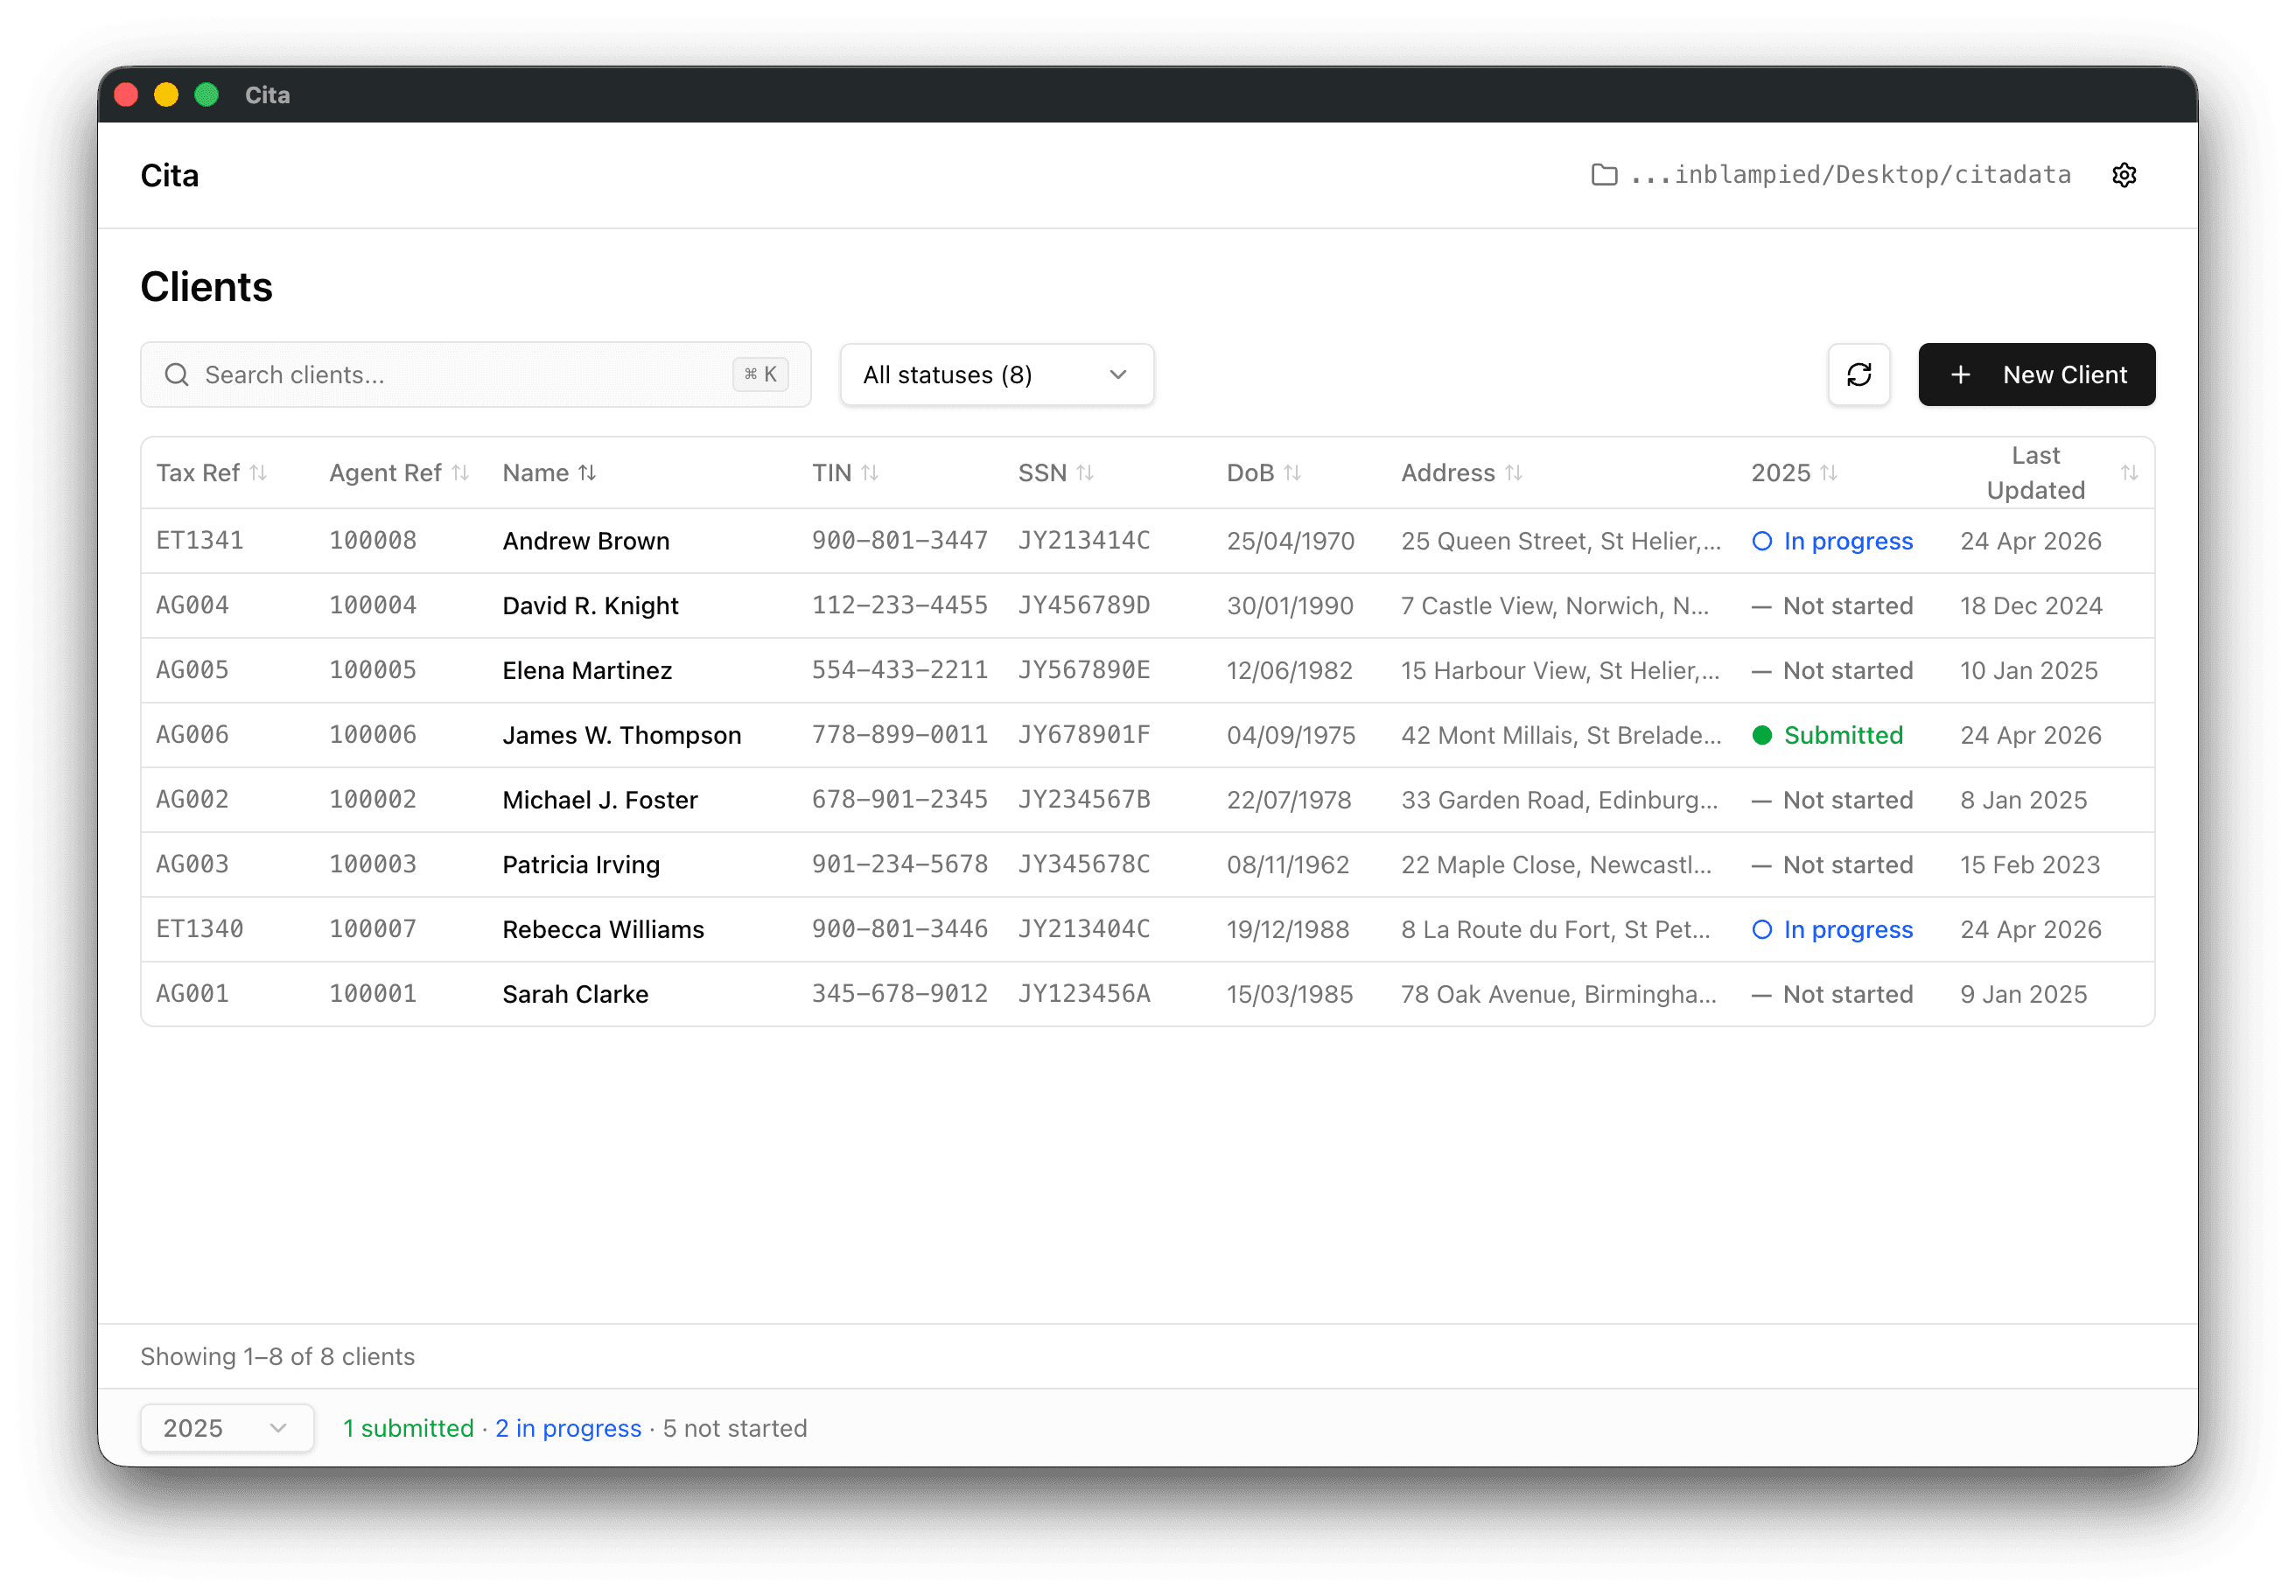Image resolution: width=2296 pixels, height=1596 pixels.
Task: Open client Patricia Irving
Action: coord(581,865)
